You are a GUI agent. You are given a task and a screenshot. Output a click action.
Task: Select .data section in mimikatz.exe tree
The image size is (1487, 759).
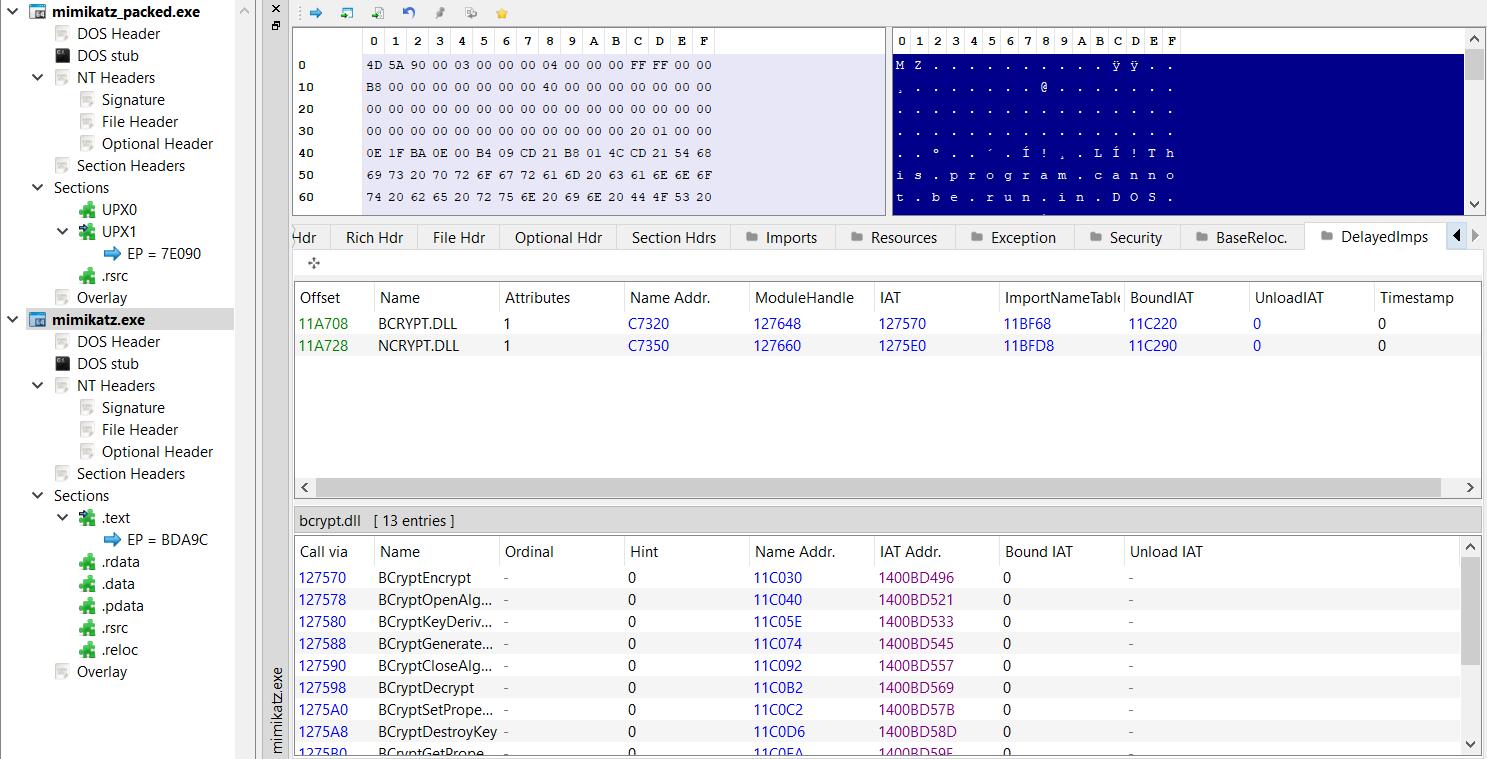106,584
